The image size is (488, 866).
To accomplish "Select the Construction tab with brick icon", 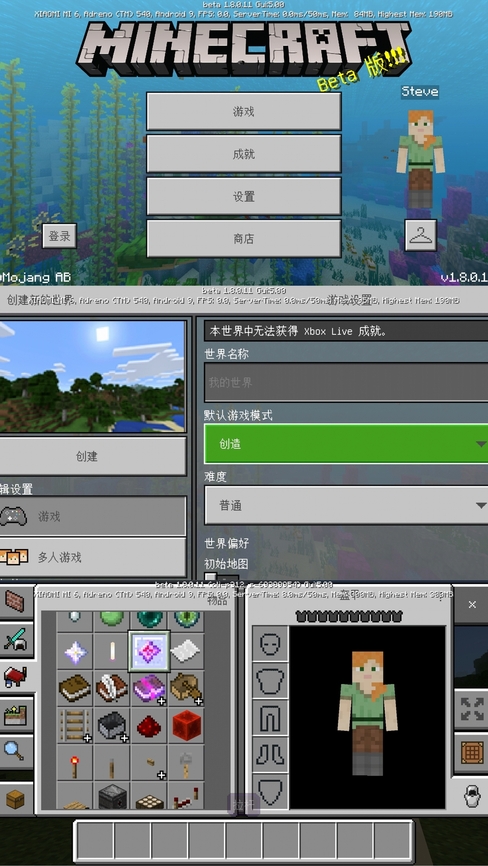I will (15, 603).
